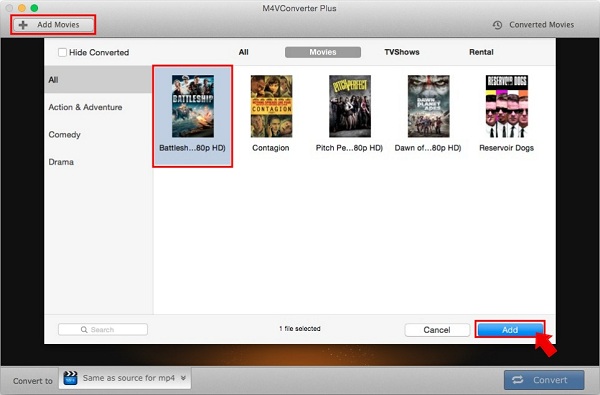Select the Drama genre
Image resolution: width=600 pixels, height=395 pixels.
click(x=98, y=162)
